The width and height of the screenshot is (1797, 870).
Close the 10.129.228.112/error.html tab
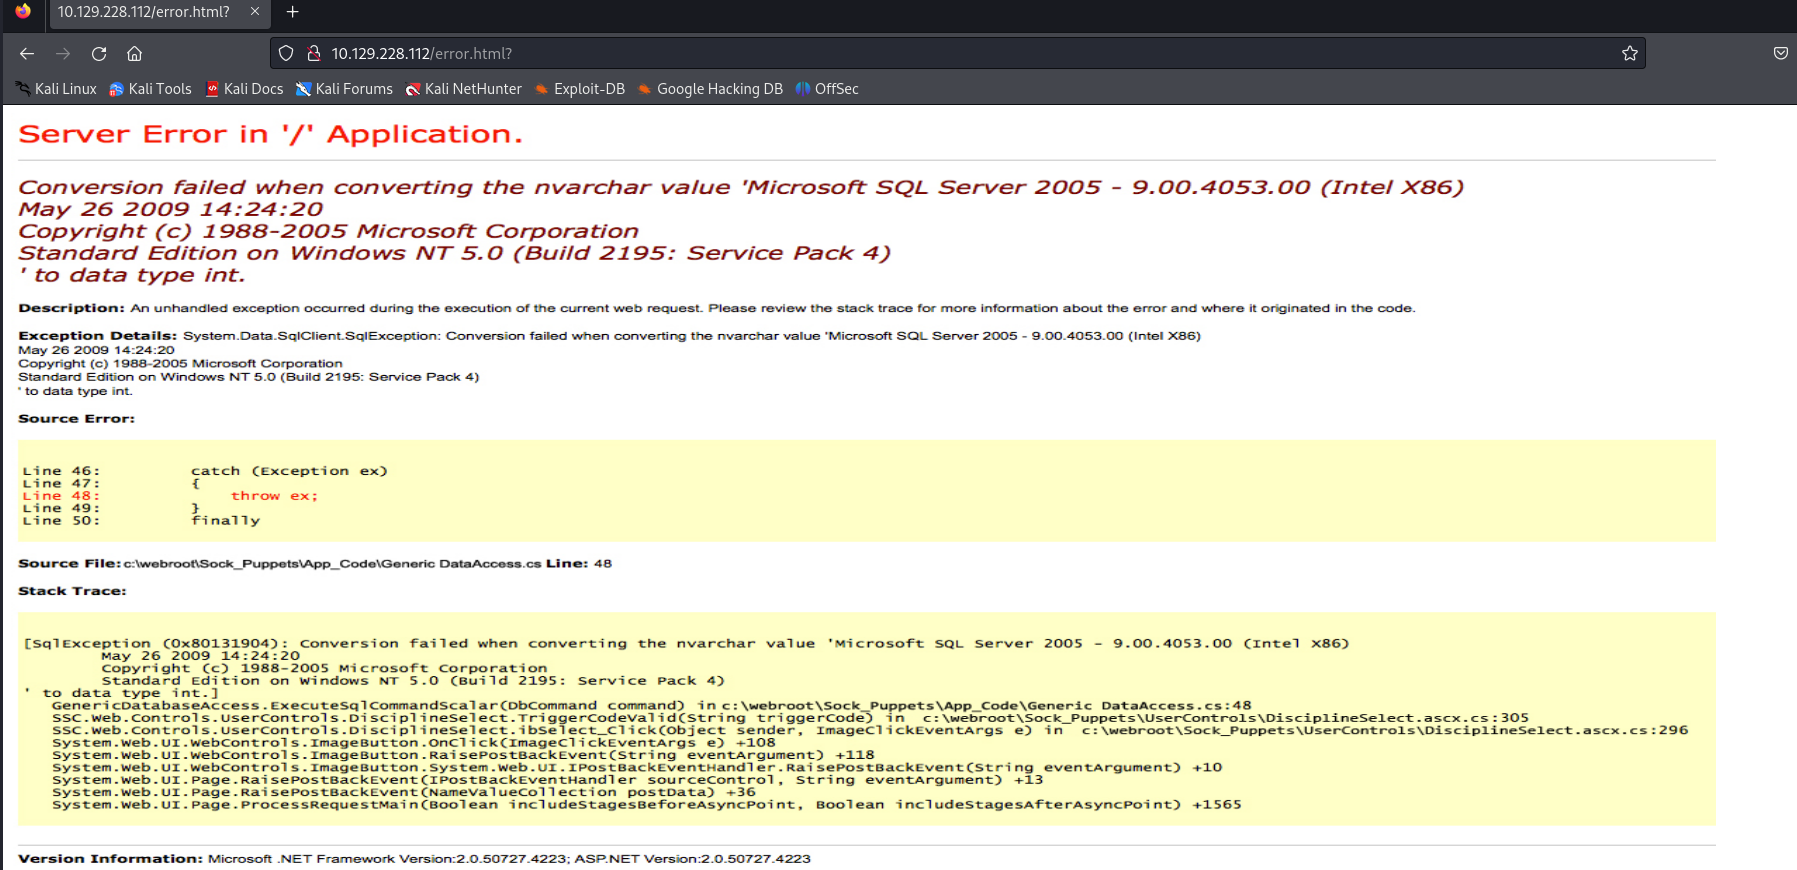point(255,12)
